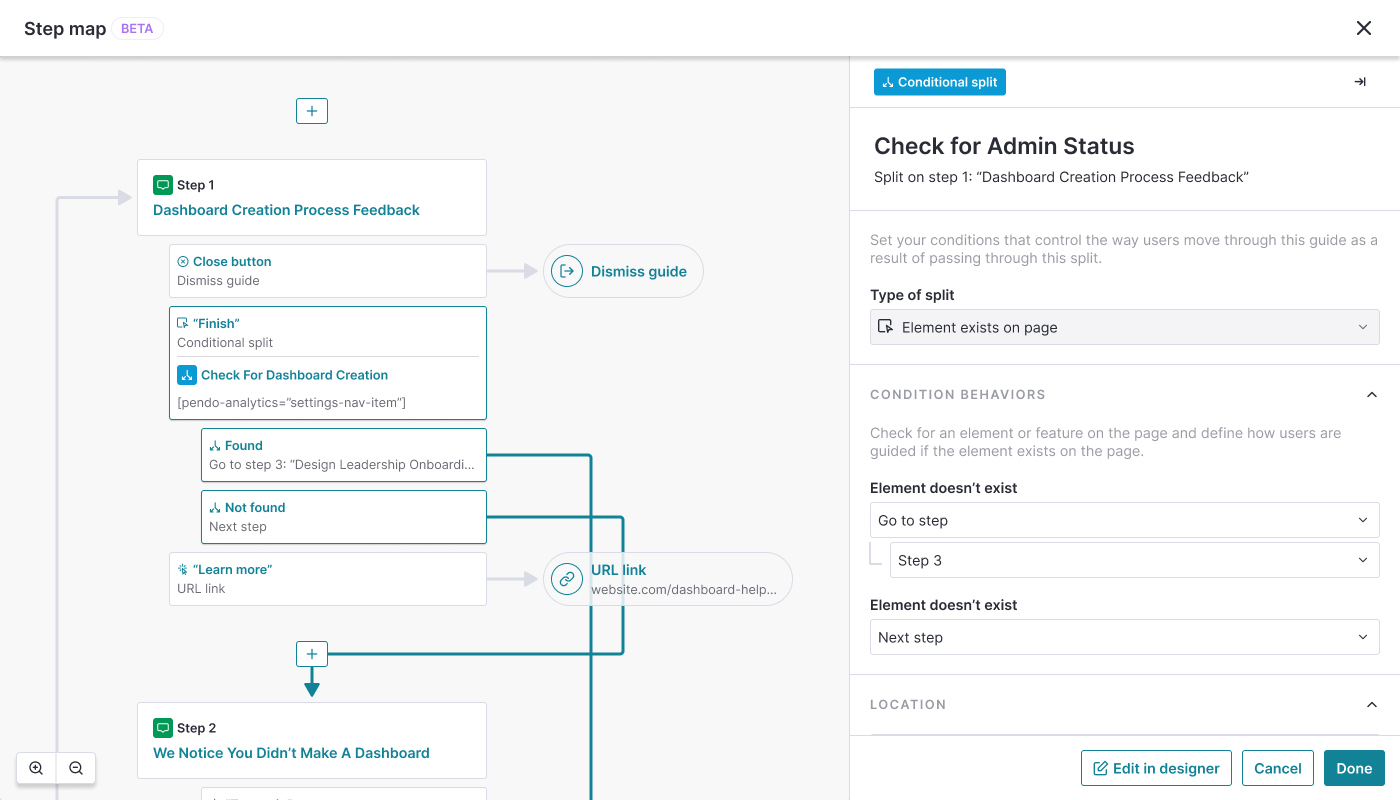Click the BETA badge next to Step map
Viewport: 1400px width, 800px height.
137,28
